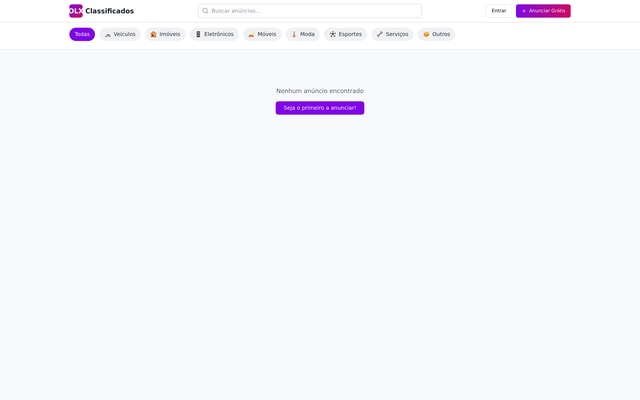Click the phone icon for Eletrônicos

point(198,34)
